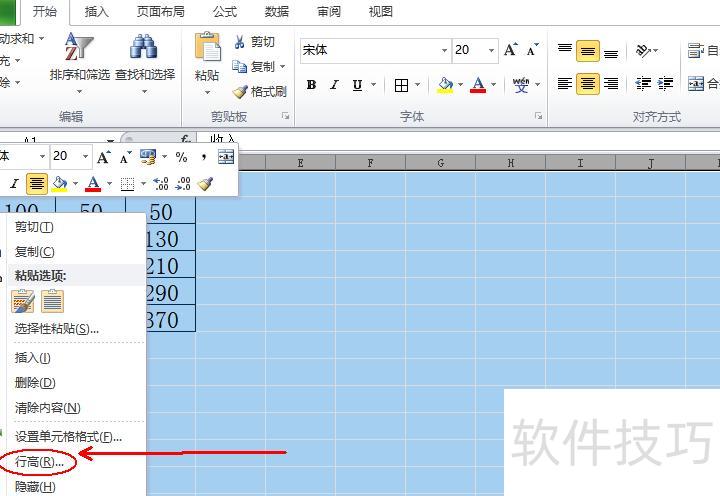The image size is (720, 496).
Task: Open phonetic guide wén icon
Action: click(x=521, y=85)
